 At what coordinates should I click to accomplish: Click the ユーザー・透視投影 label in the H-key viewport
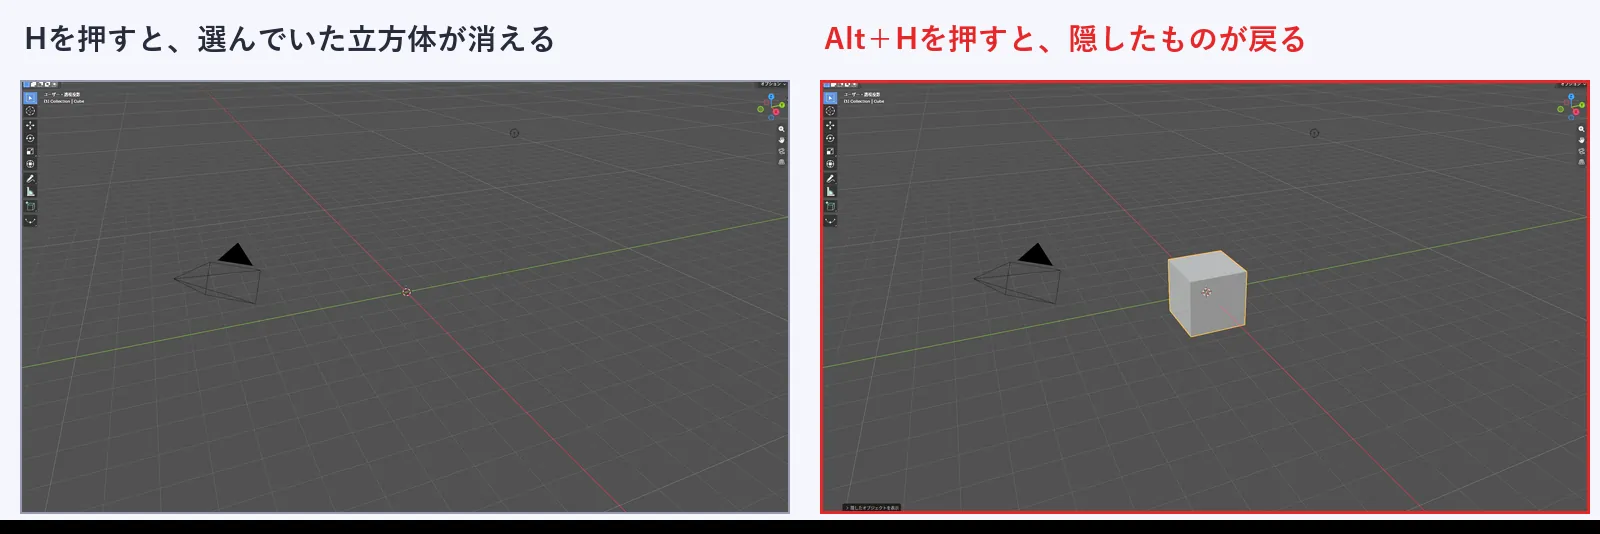[62, 95]
